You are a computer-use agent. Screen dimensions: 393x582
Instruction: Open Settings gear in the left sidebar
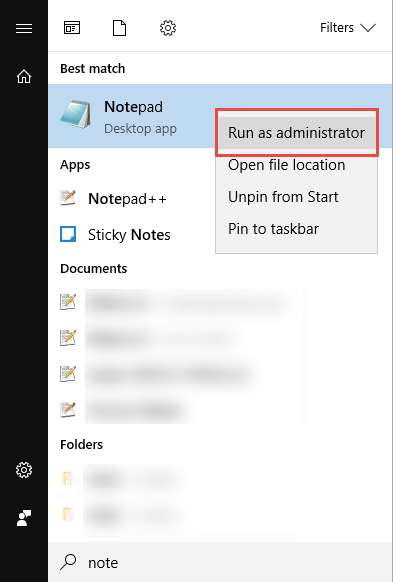click(24, 470)
